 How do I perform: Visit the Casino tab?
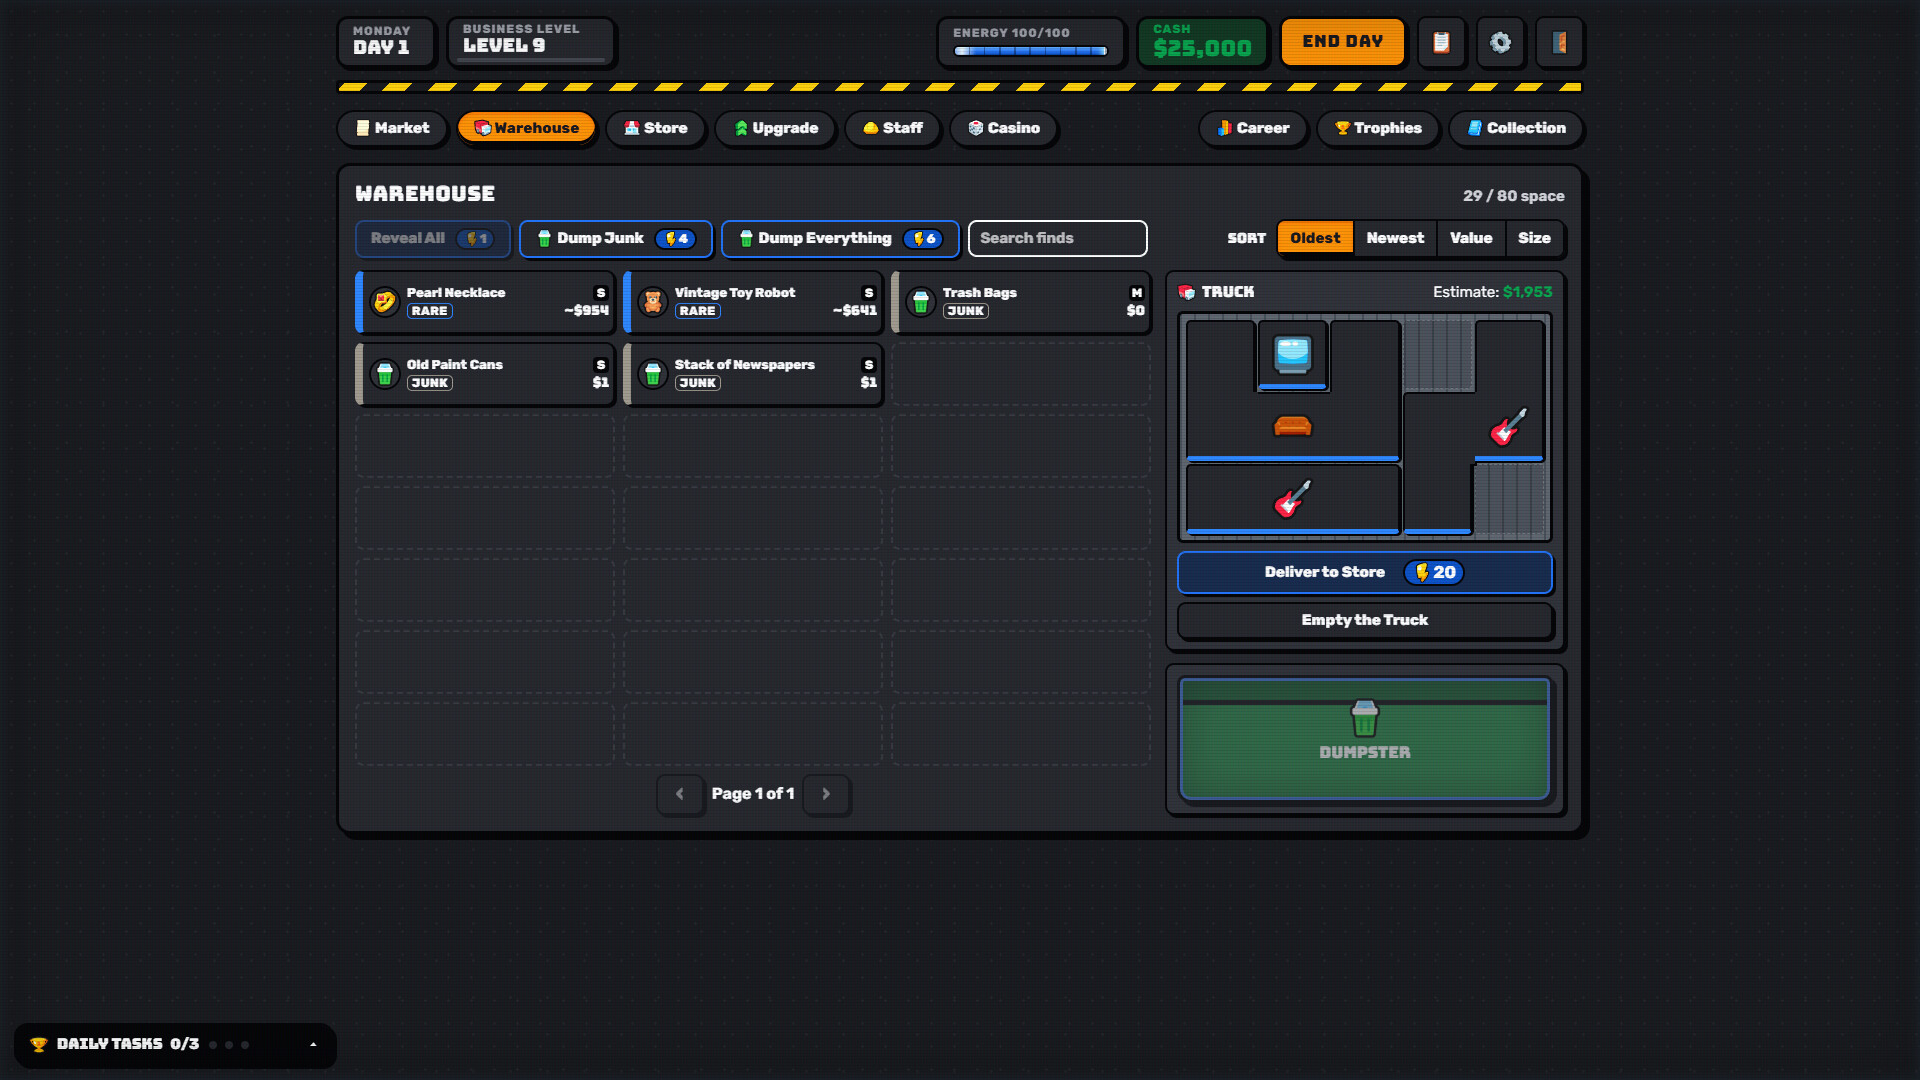pyautogui.click(x=1004, y=128)
